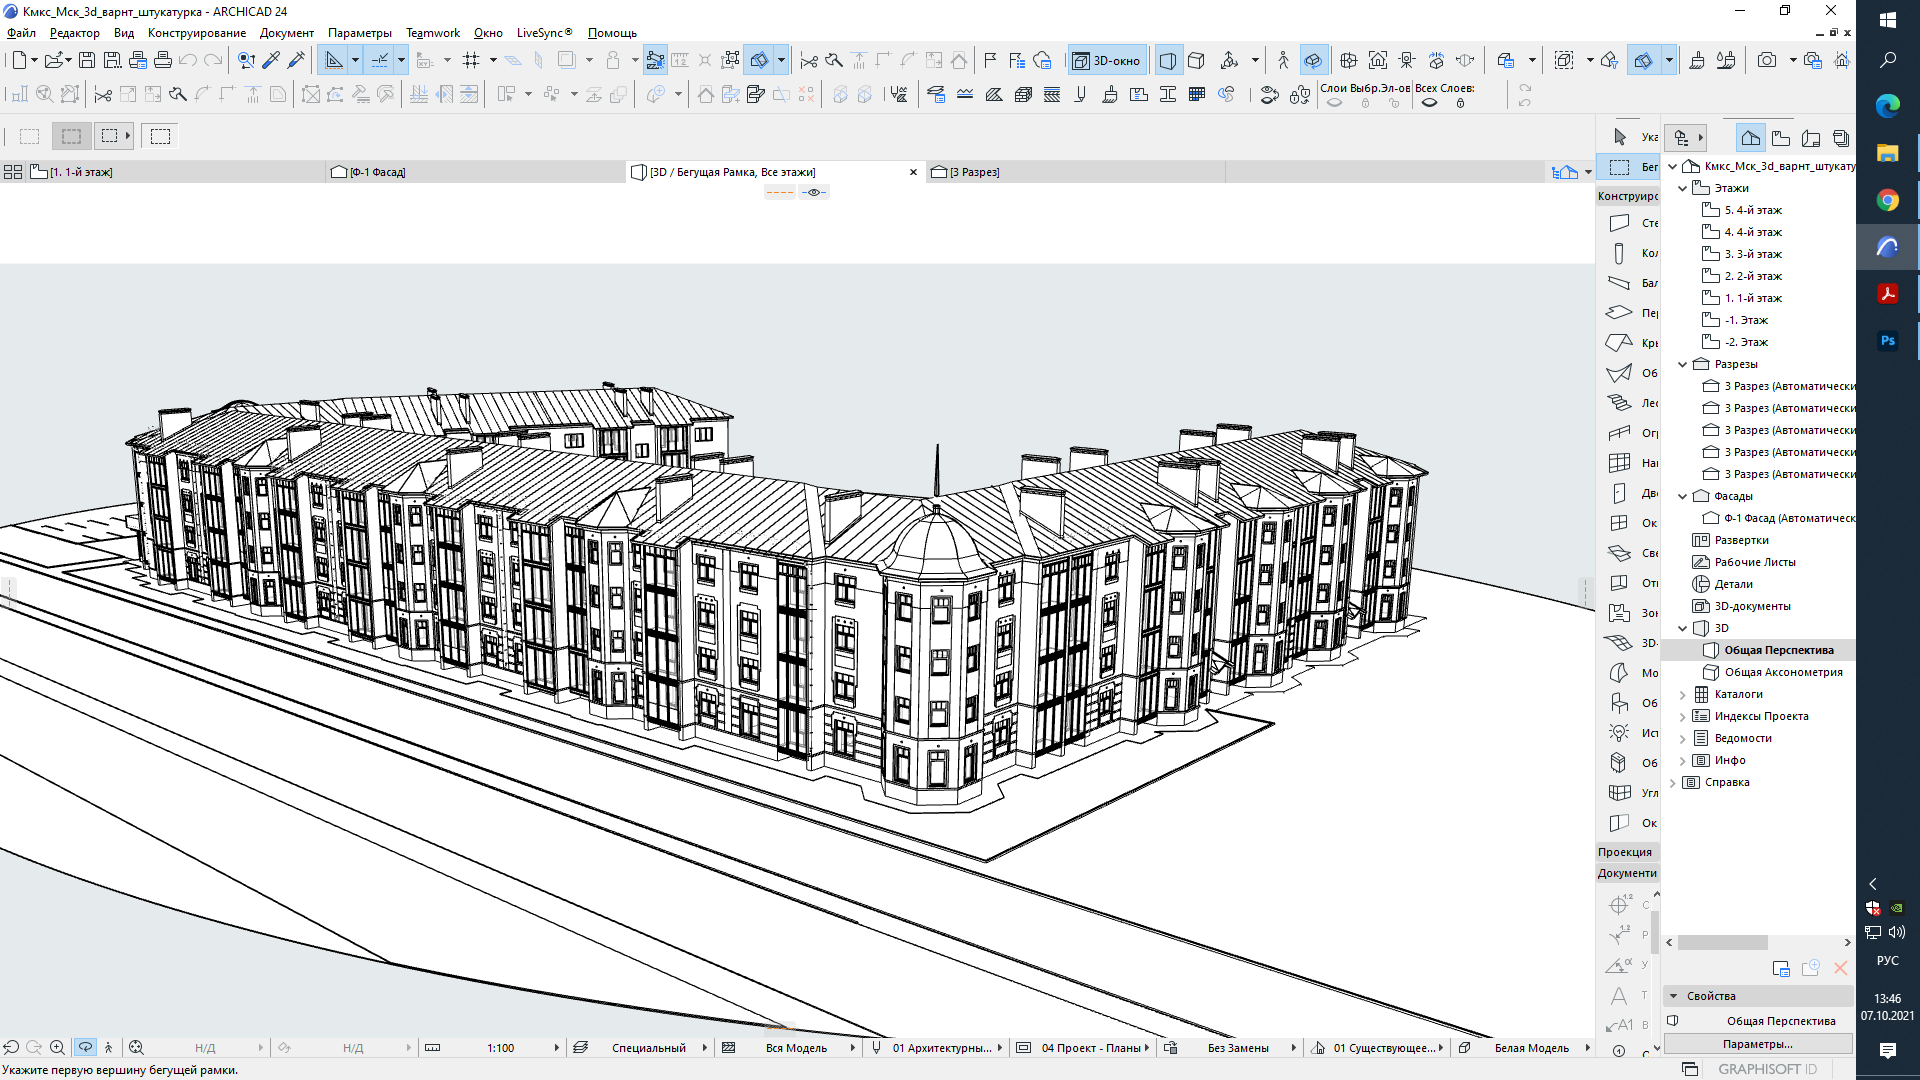
Task: Click the Railing tool in toolbox
Action: [1627, 433]
